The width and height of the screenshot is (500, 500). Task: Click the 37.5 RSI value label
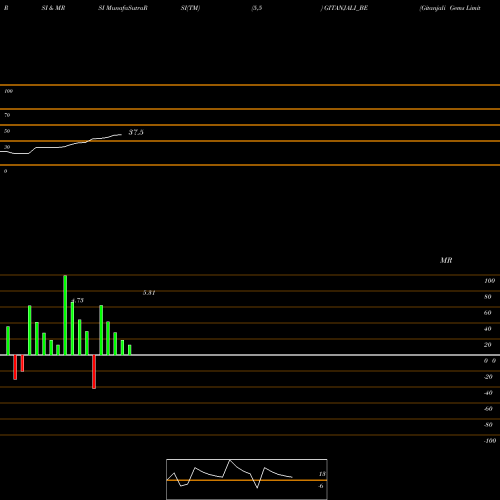[x=136, y=132]
